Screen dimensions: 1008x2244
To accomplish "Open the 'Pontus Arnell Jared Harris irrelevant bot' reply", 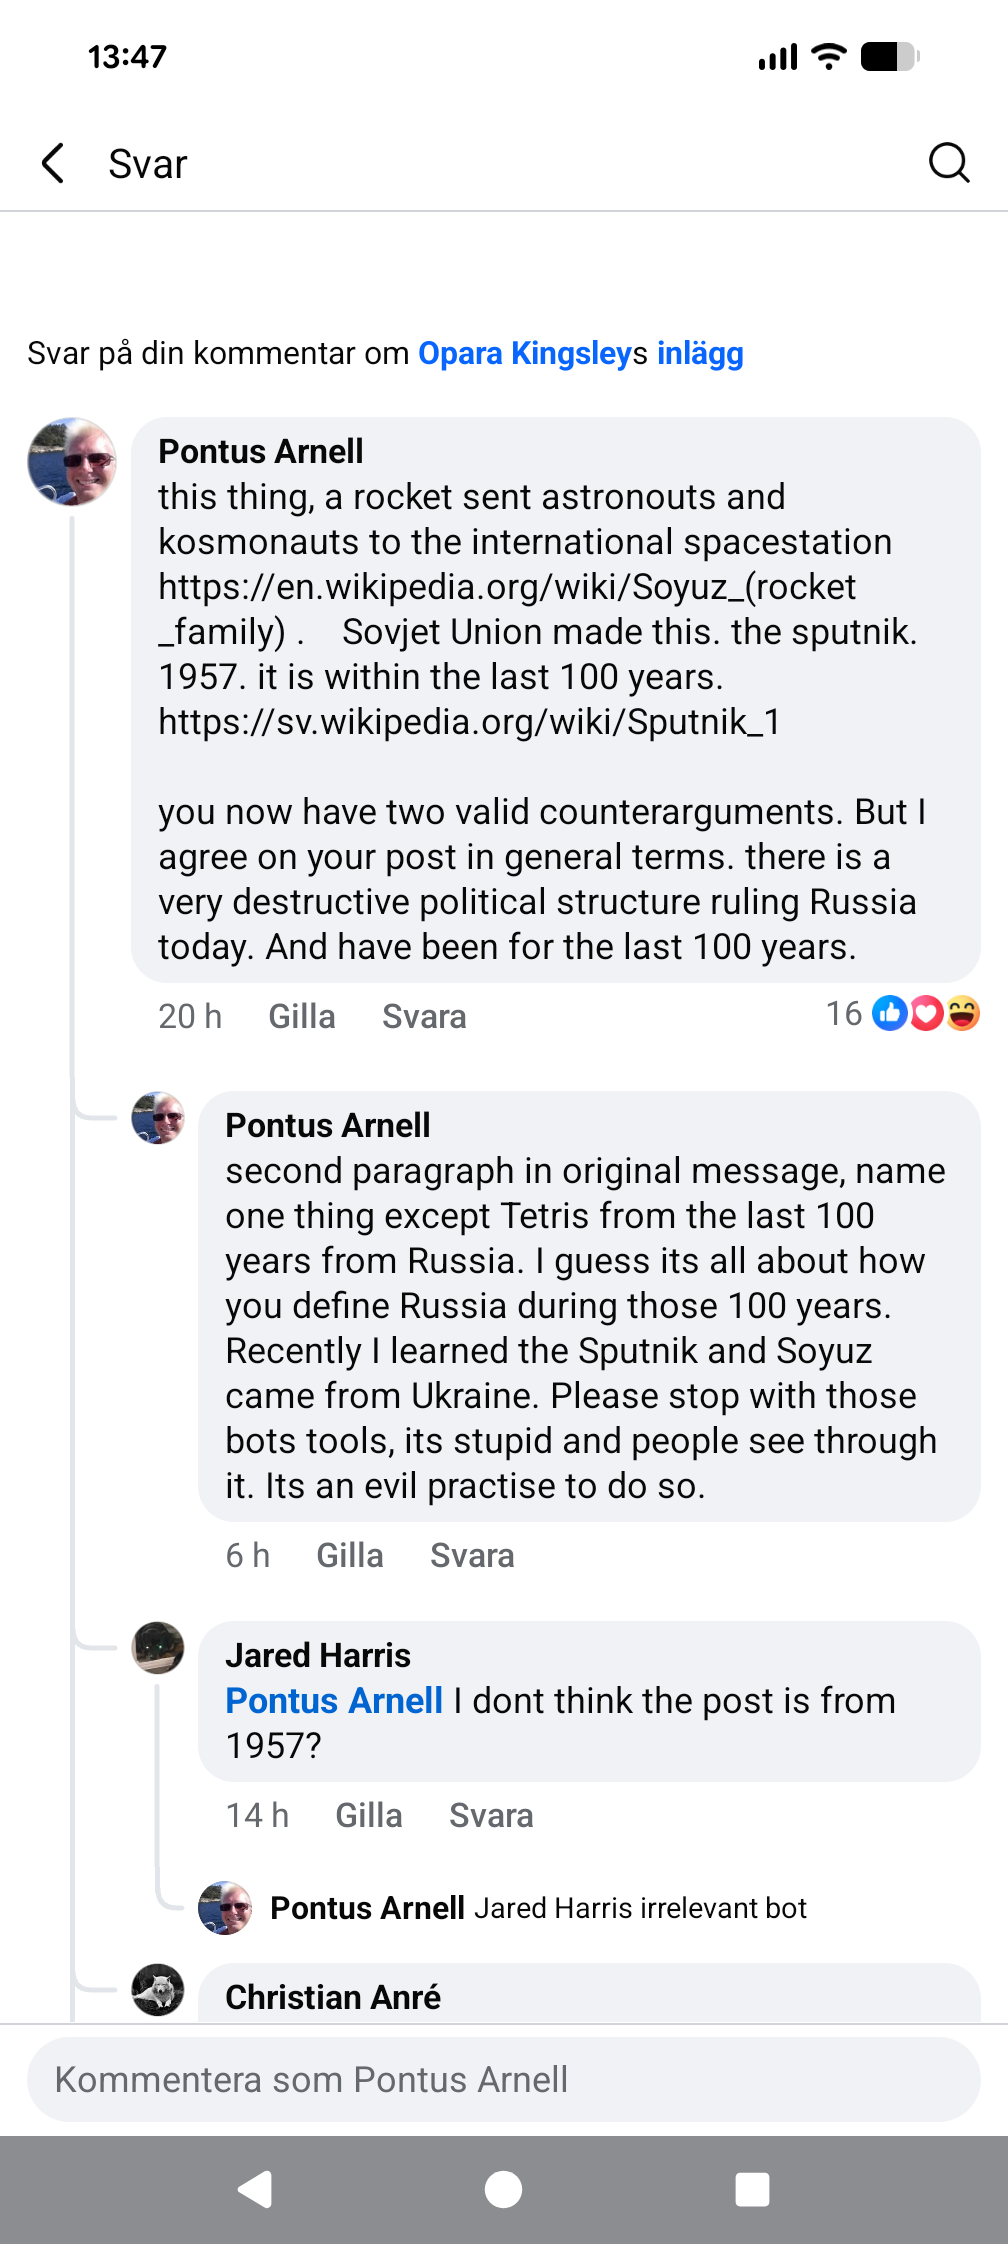I will click(x=538, y=1908).
